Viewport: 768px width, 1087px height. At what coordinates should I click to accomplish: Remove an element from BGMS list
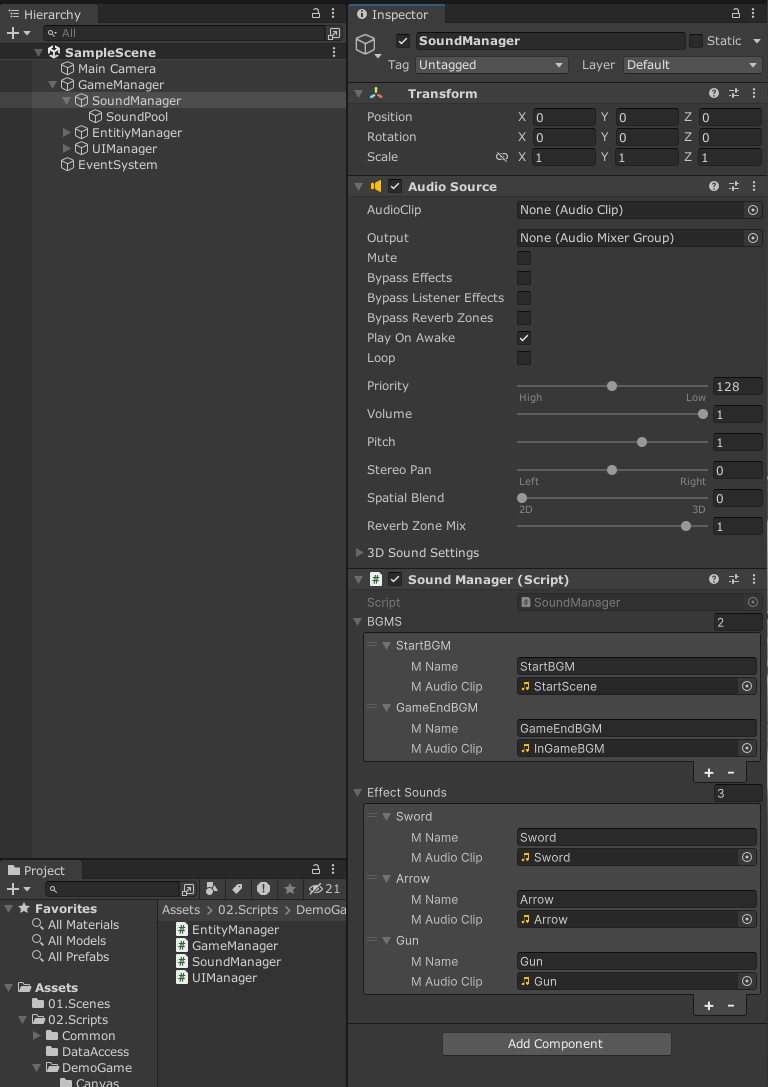pos(731,772)
